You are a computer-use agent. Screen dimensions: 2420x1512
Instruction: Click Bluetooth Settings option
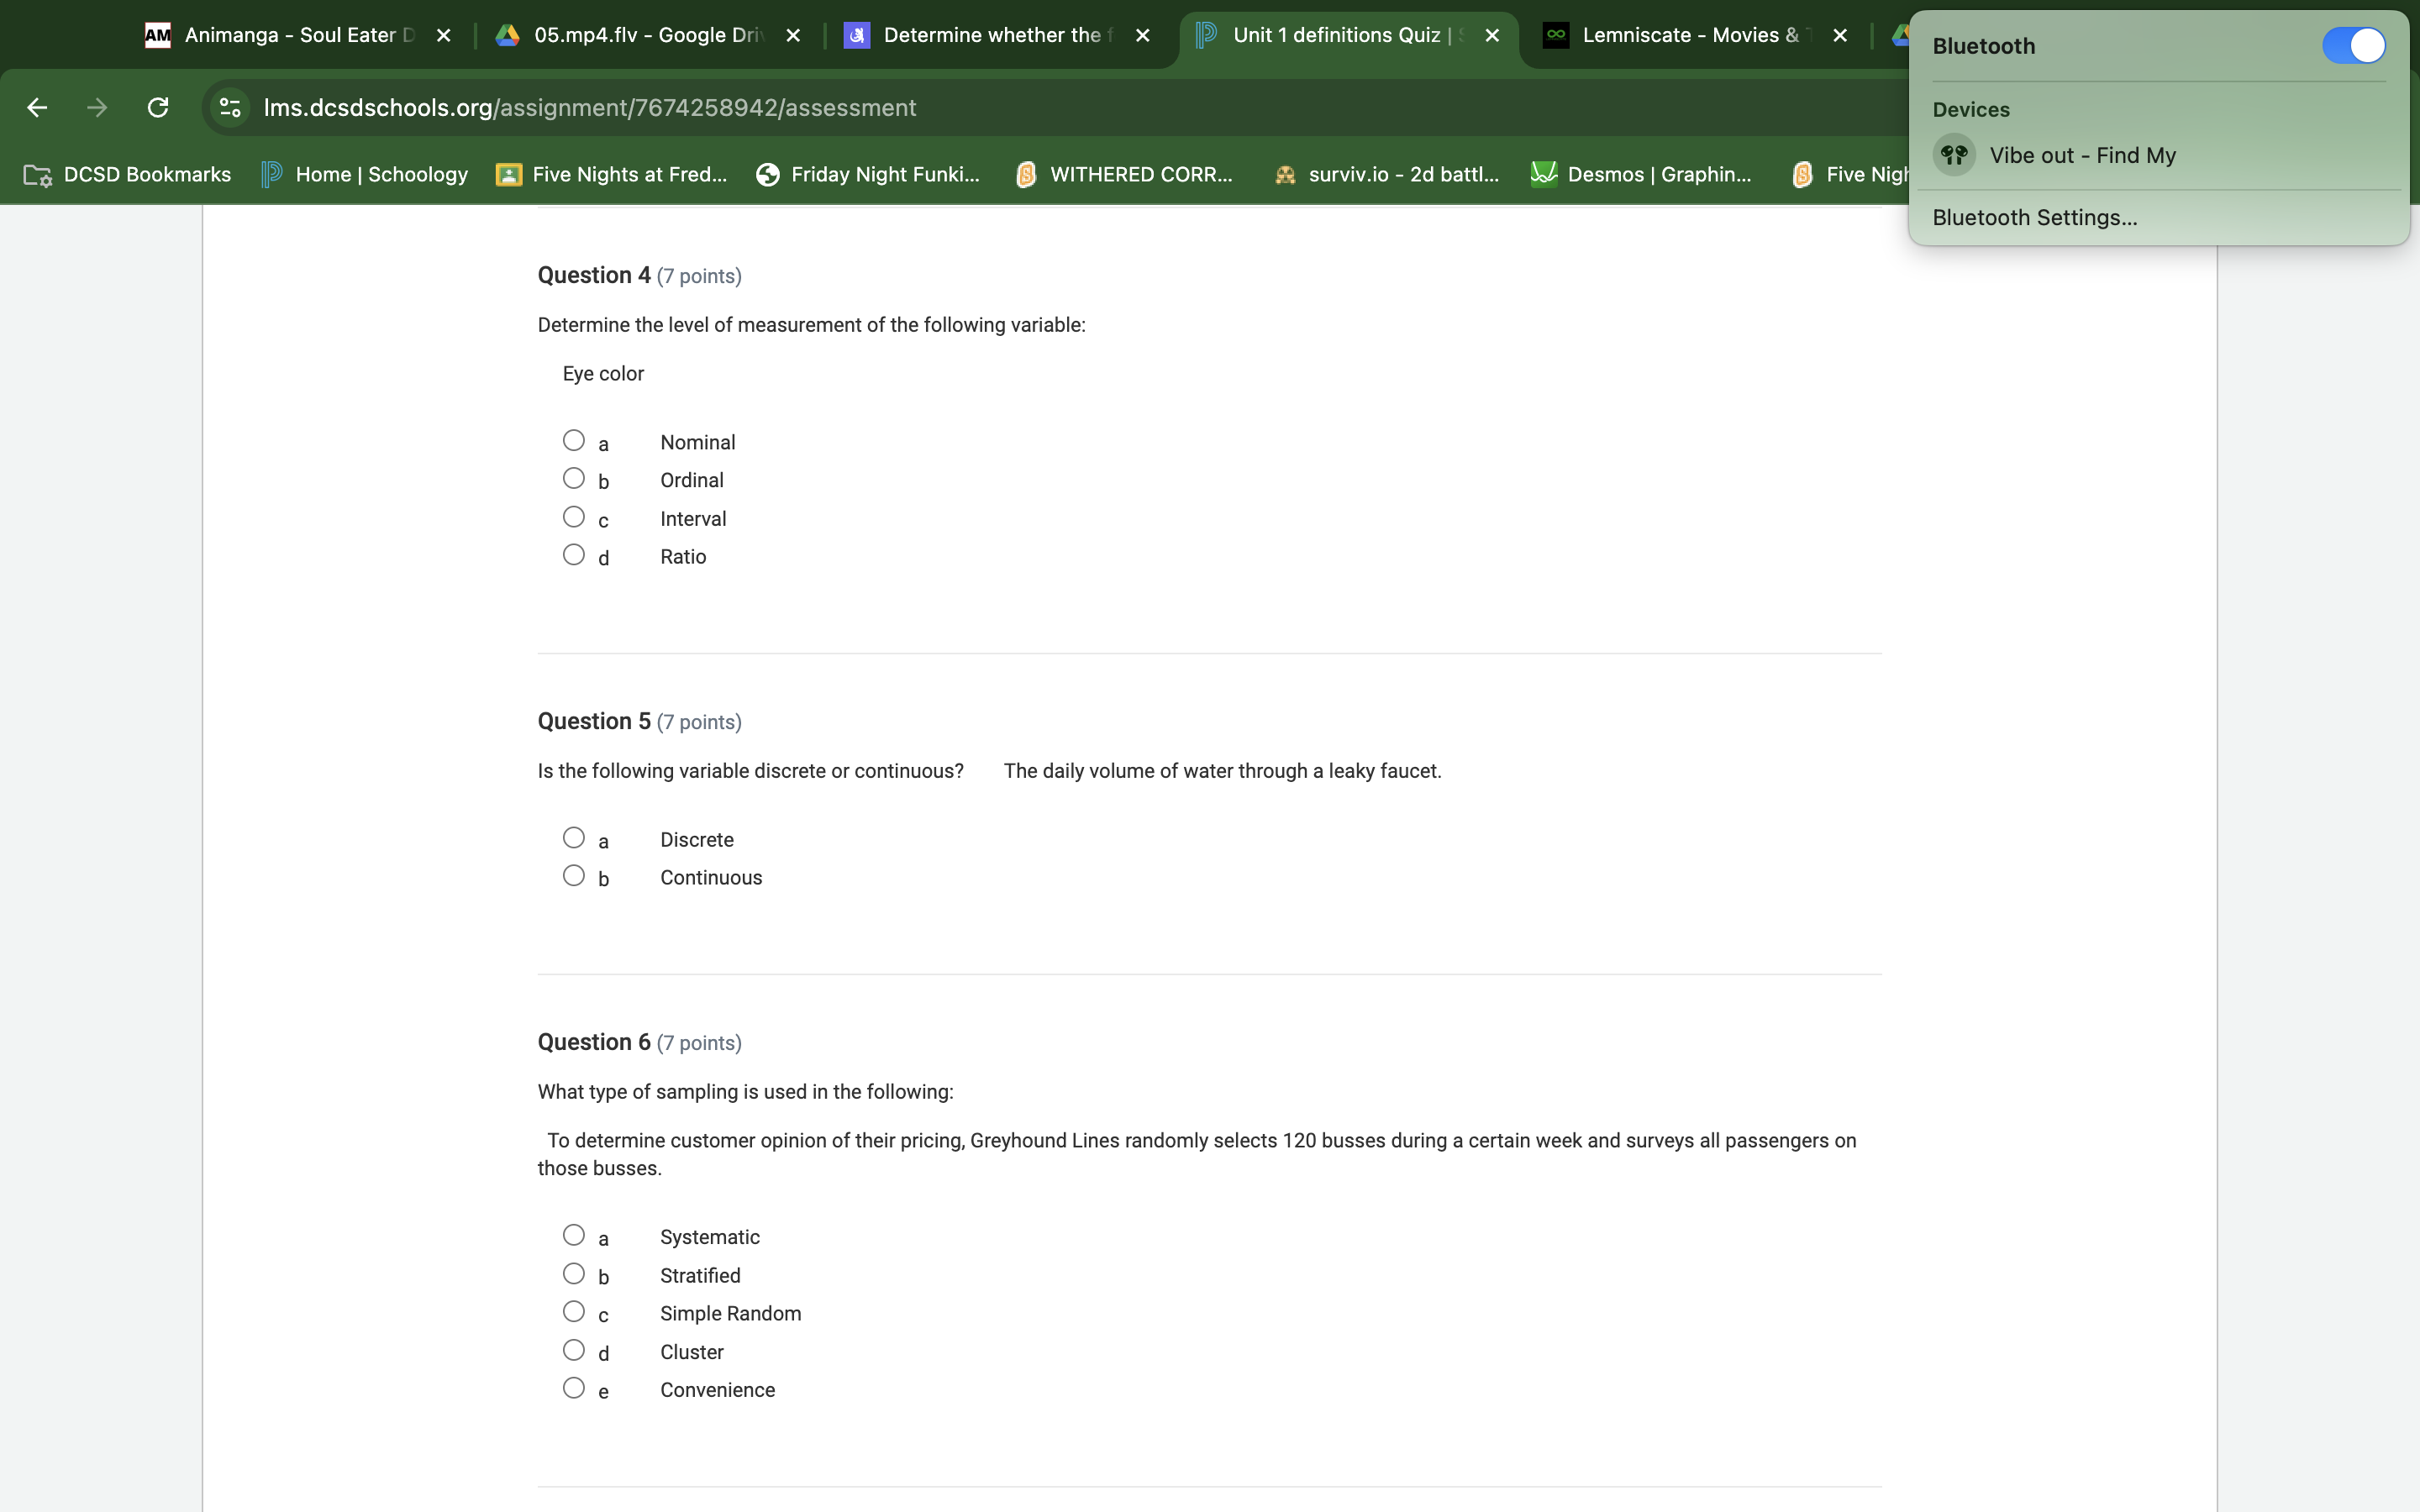(2035, 216)
